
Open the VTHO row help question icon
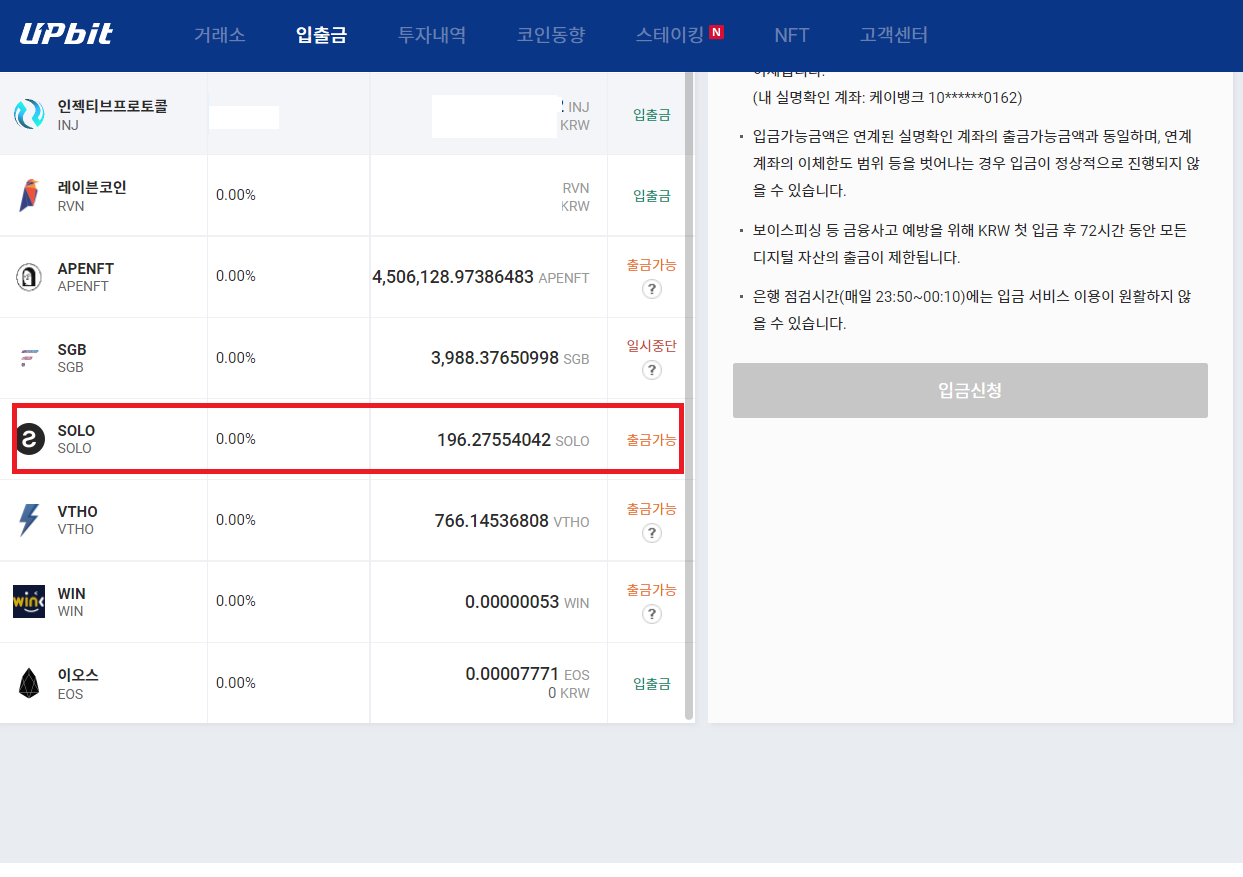[x=651, y=533]
